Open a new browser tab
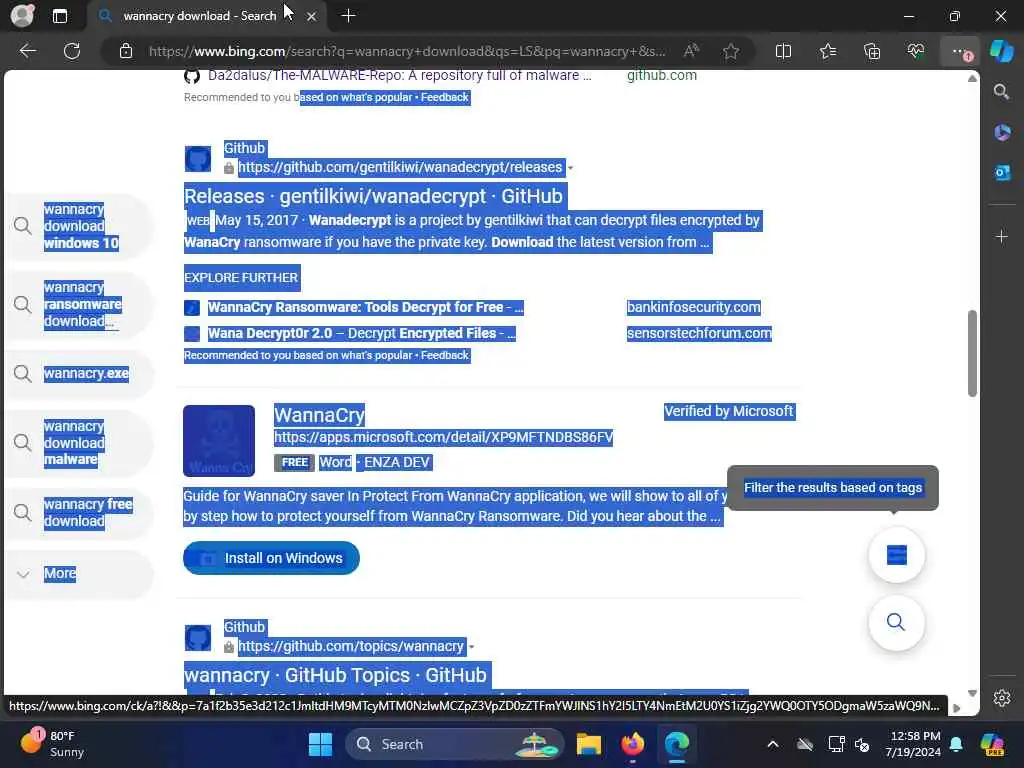The image size is (1024, 768). coord(348,16)
